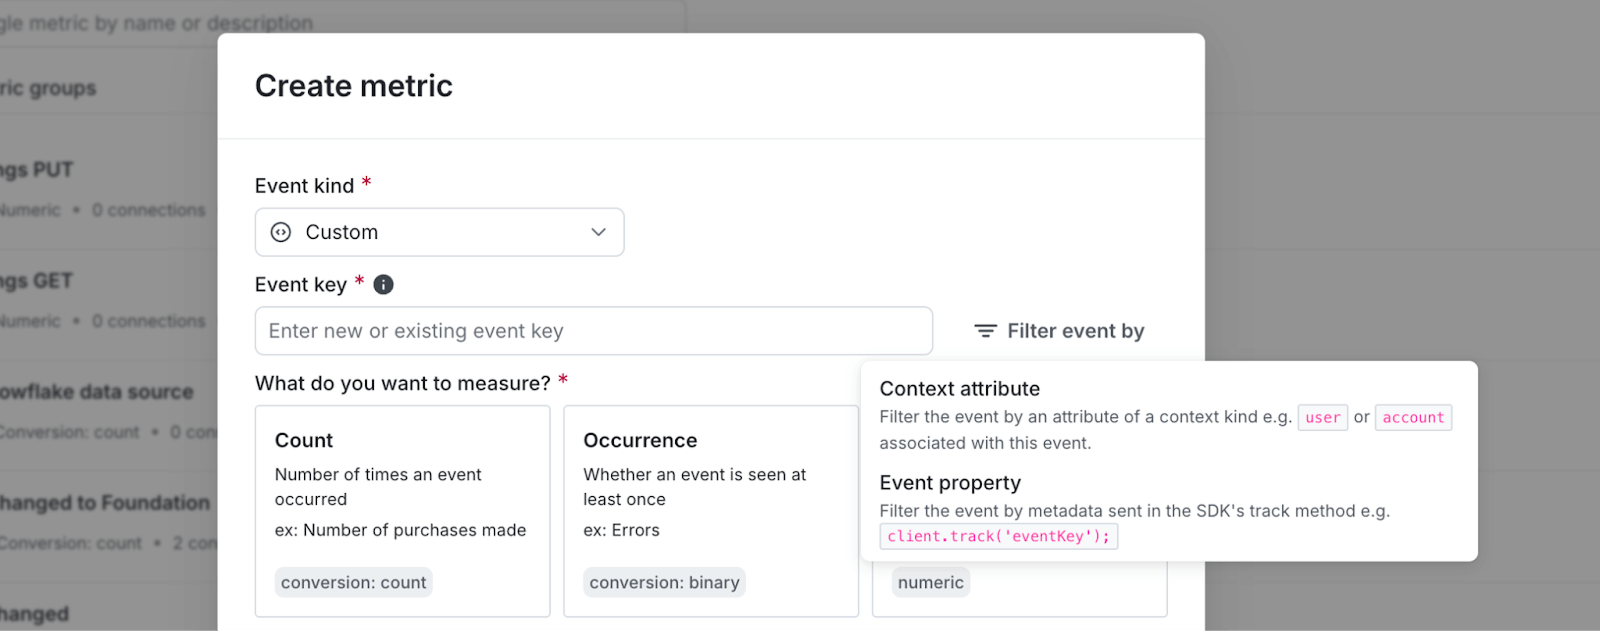Click the "conversion: count" tag
1600x631 pixels.
click(x=353, y=583)
